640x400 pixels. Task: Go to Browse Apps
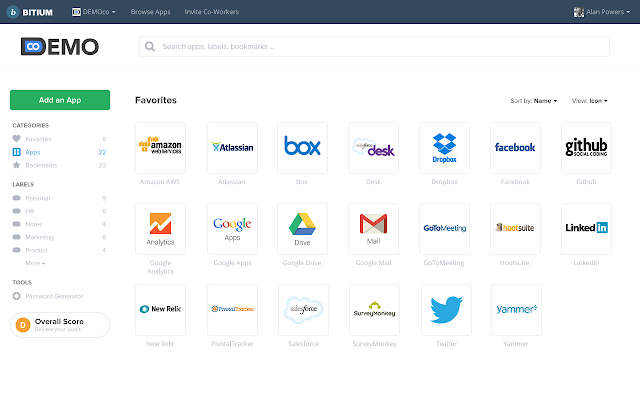tap(150, 12)
